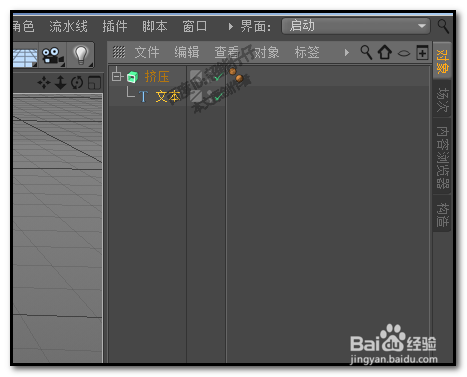Expand hidden main menus arrow before 界面

pos(230,26)
